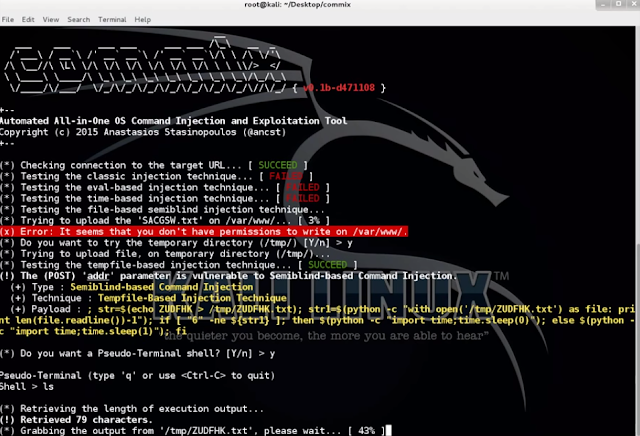Click the 'Trying to upload file, on temporary directory' line

click(165, 254)
